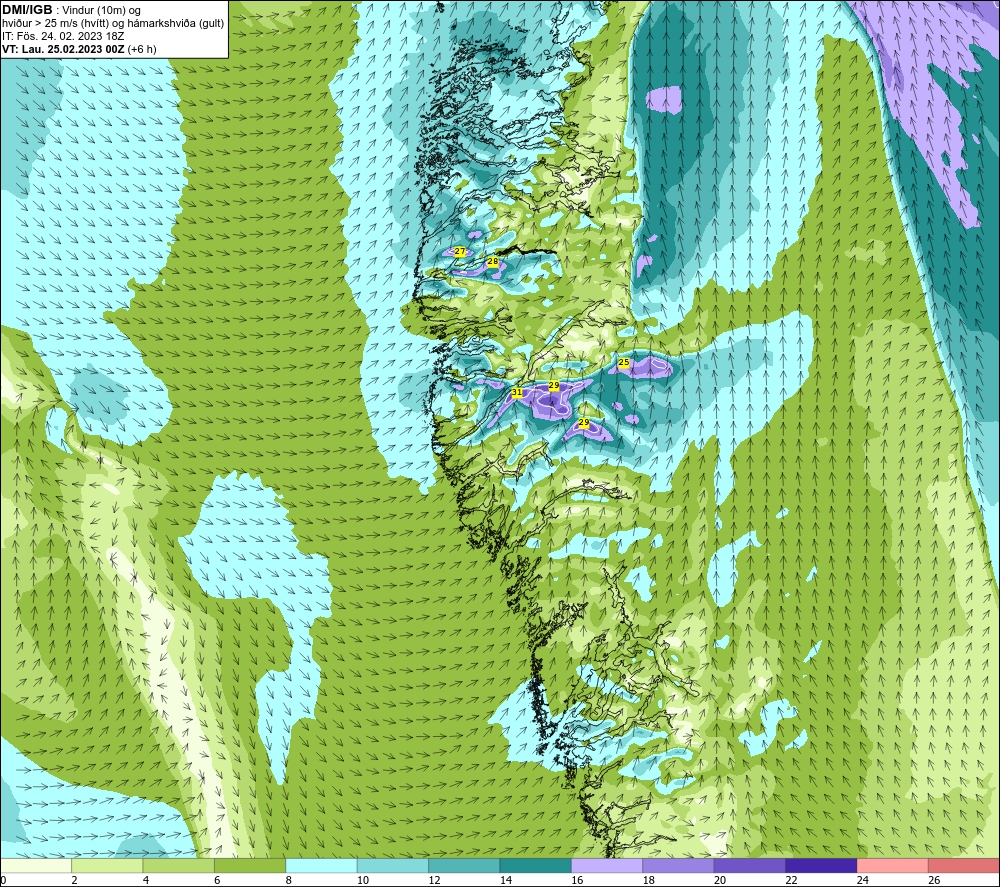Click the scale tick number 0
Viewport: 1000px width, 887px height.
pos(3,880)
